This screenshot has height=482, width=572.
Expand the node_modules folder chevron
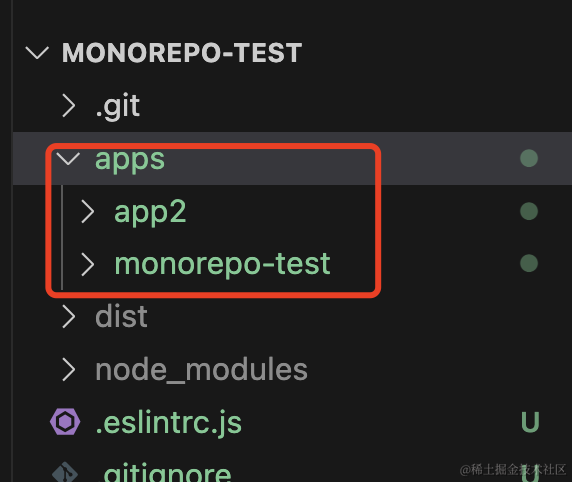(69, 370)
